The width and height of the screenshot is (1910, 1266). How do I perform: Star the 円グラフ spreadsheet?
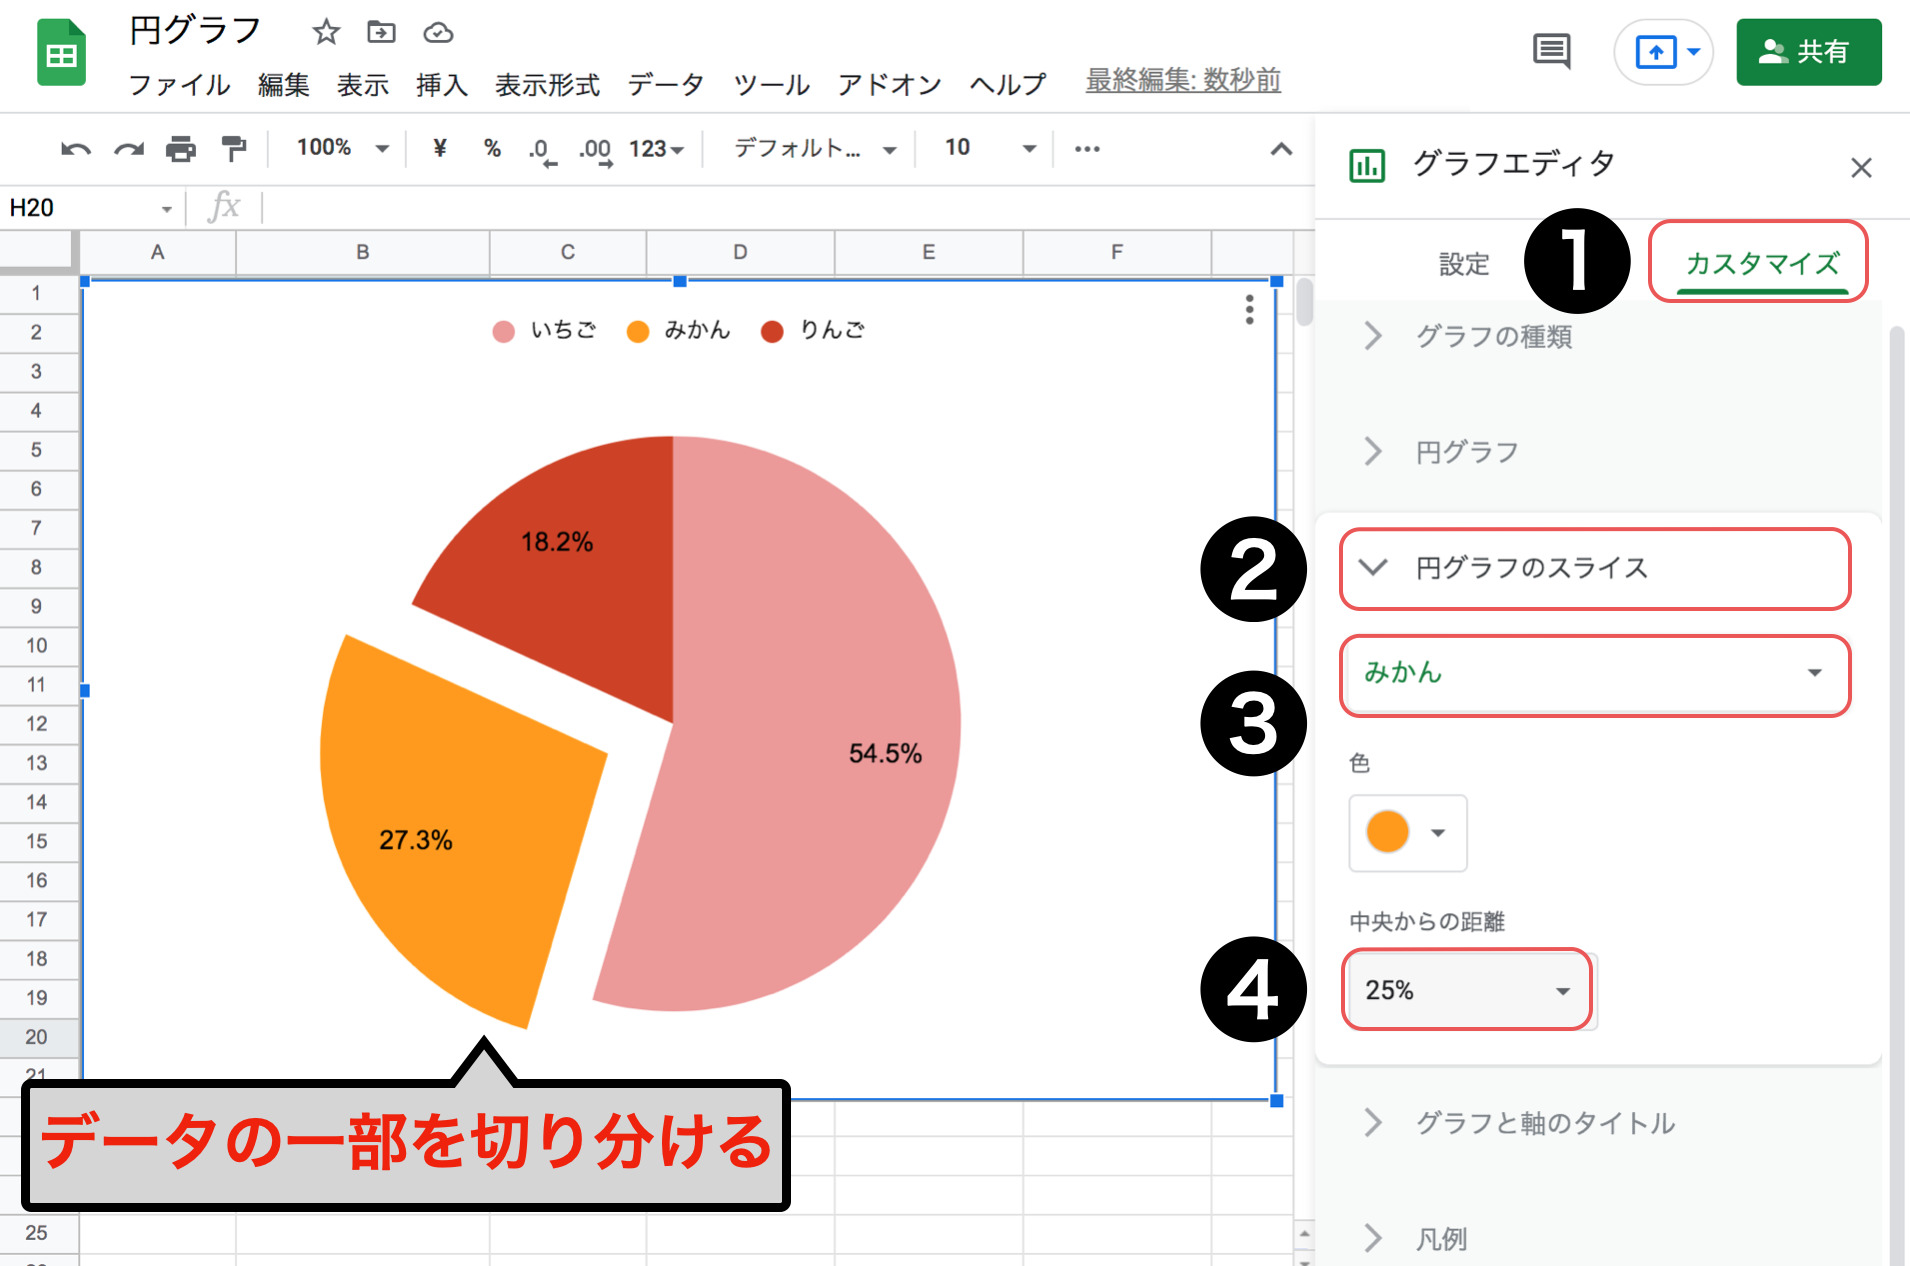pyautogui.click(x=324, y=32)
